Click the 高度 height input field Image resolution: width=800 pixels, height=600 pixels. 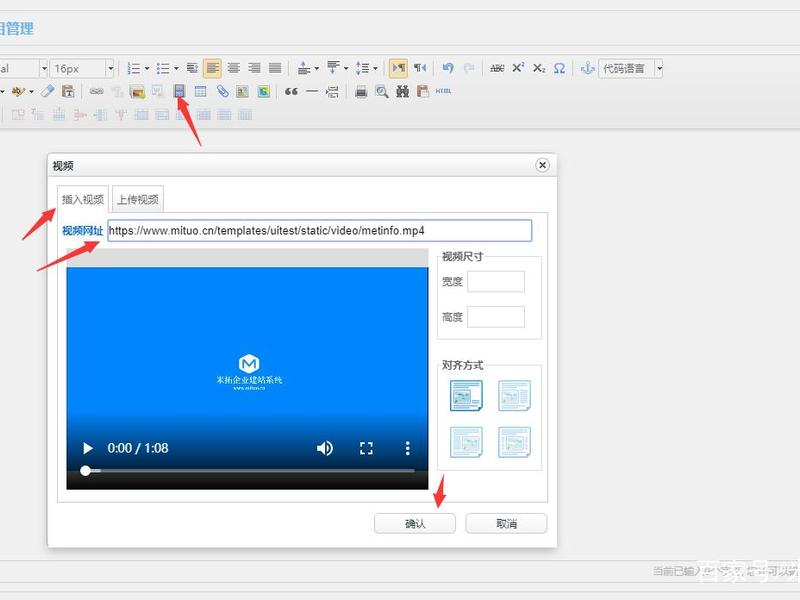[496, 317]
